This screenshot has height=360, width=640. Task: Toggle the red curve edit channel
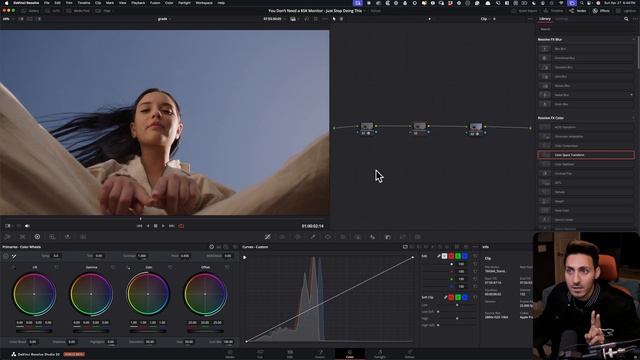451,256
